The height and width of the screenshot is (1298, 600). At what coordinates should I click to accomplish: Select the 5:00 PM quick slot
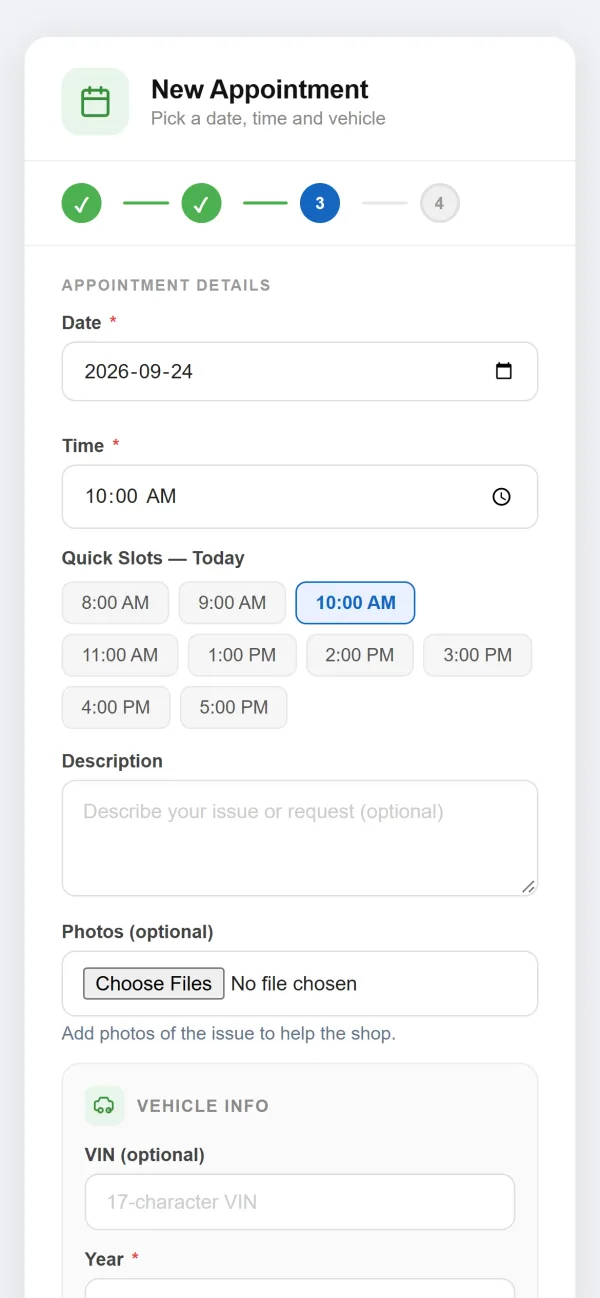tap(234, 707)
